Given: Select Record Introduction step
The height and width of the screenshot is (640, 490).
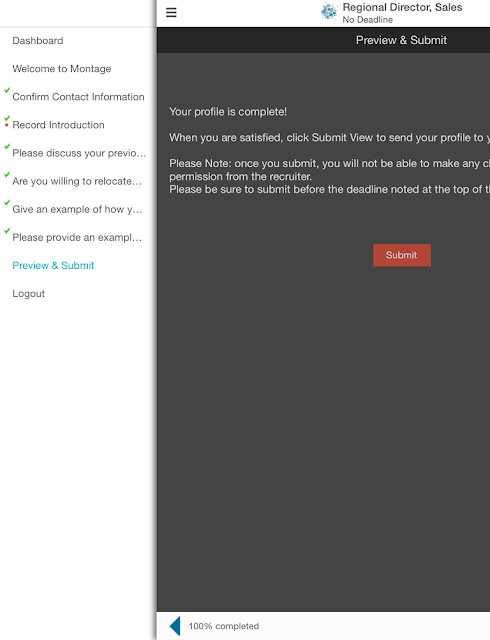Looking at the screenshot, I should [x=58, y=125].
